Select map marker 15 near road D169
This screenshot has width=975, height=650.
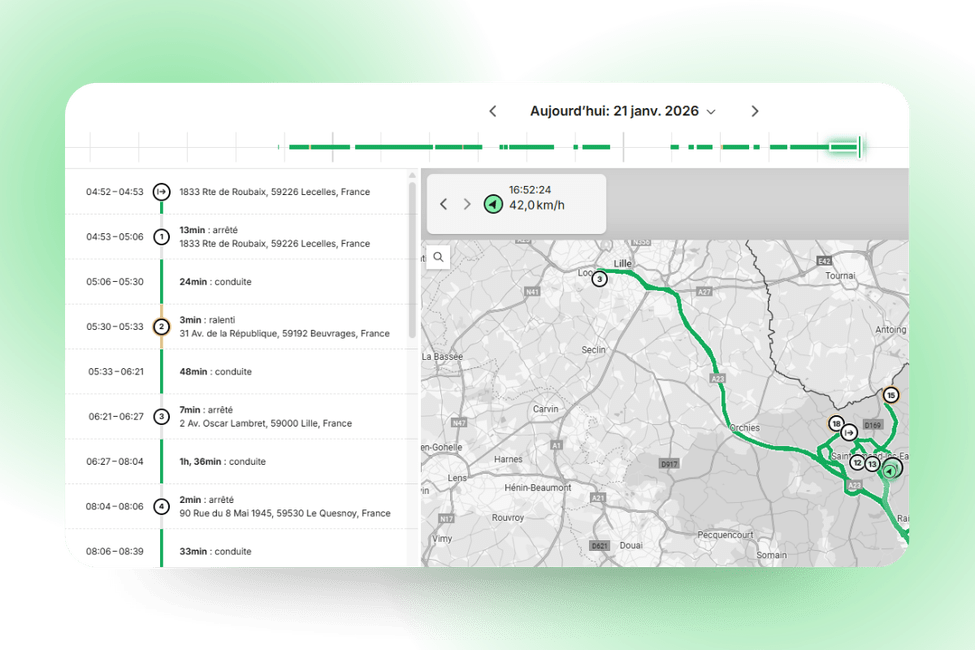click(x=889, y=395)
